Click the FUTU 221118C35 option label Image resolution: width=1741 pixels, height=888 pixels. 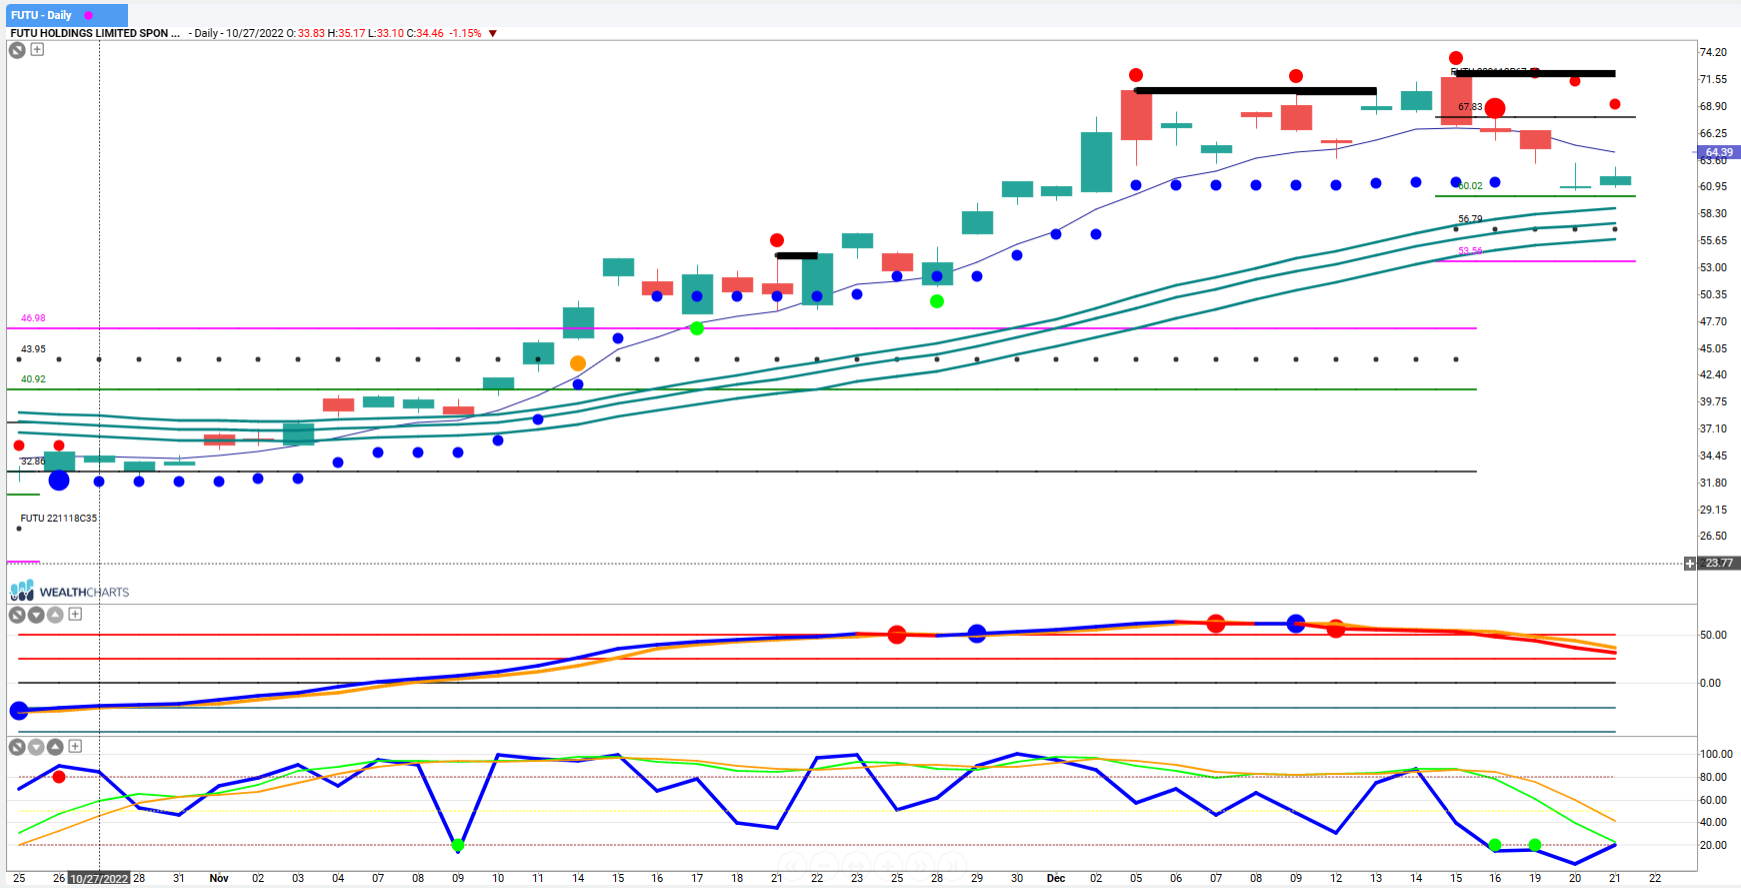pos(59,518)
